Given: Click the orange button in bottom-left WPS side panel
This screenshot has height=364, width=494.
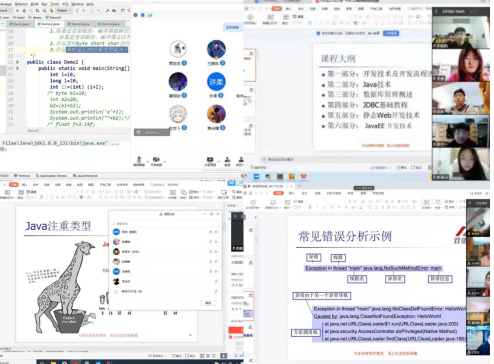Looking at the screenshot, I should (x=236, y=330).
